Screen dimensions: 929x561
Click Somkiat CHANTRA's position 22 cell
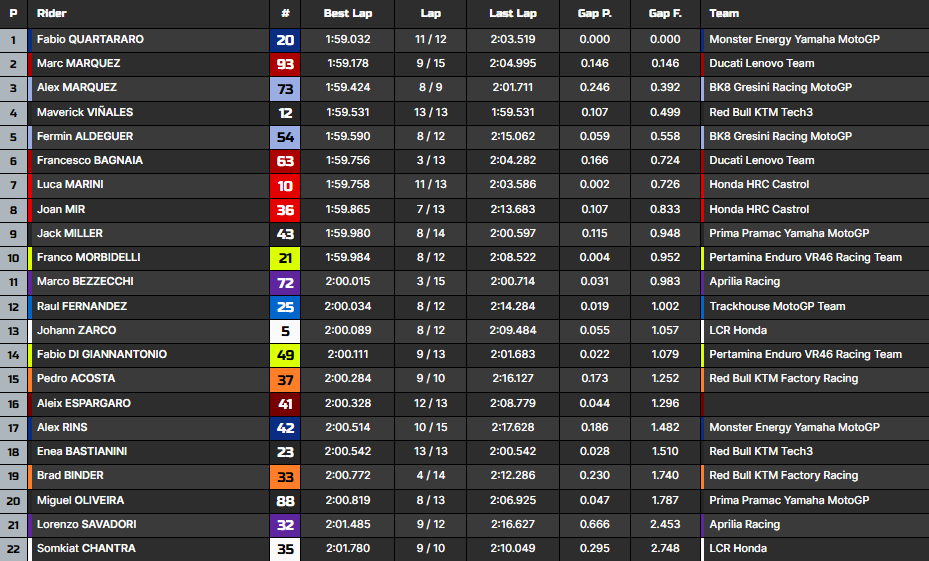coord(13,549)
